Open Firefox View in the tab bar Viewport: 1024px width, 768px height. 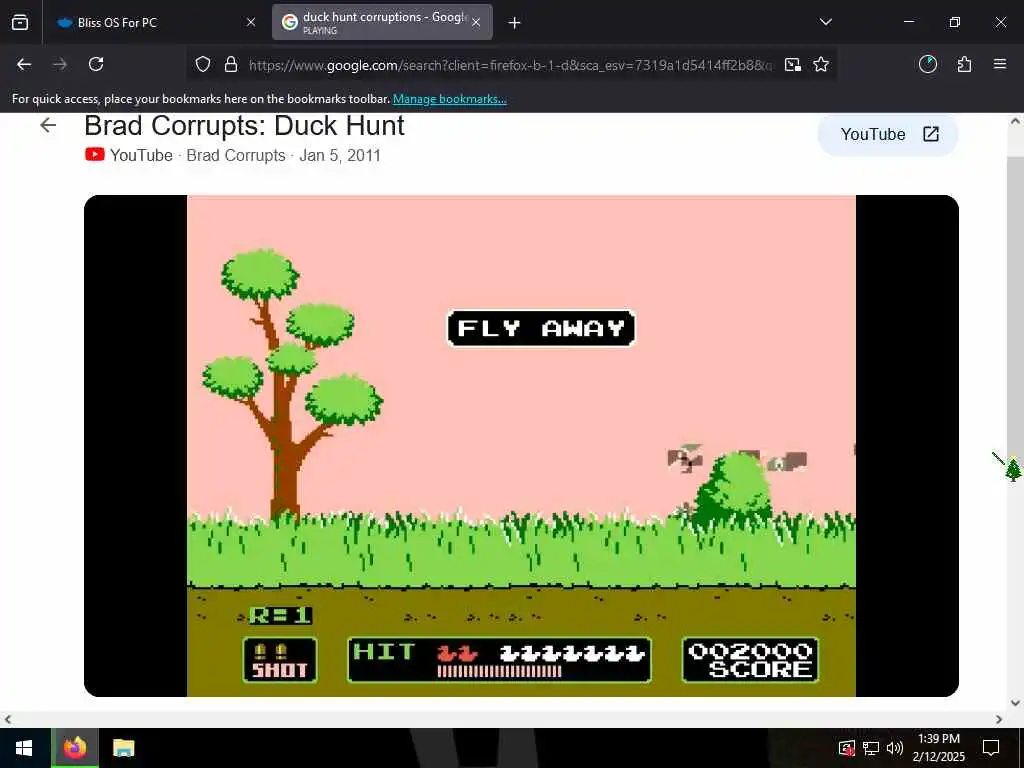[x=20, y=22]
